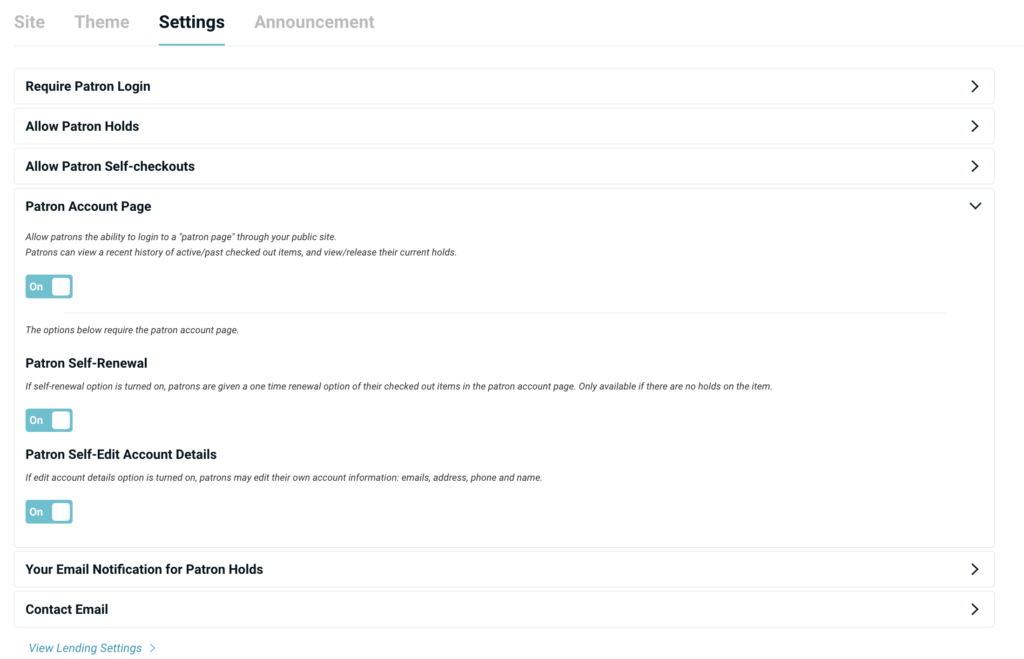Viewport: 1024px width, 659px height.
Task: Turn off the Patron Account Page toggle
Action: pos(49,287)
